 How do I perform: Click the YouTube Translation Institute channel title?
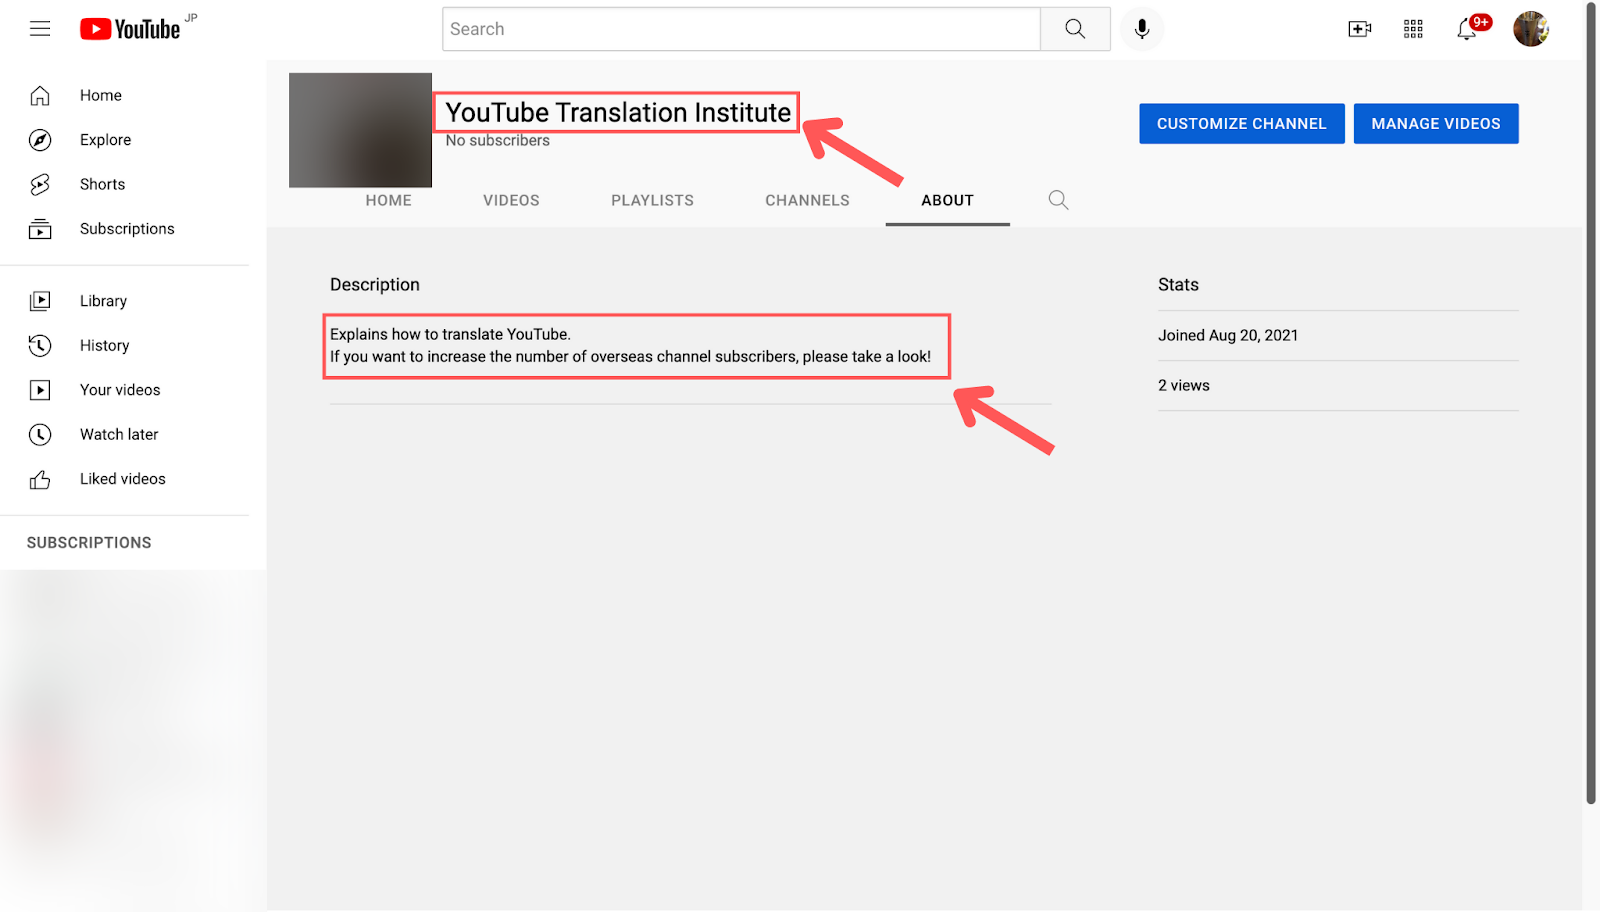[x=618, y=112]
